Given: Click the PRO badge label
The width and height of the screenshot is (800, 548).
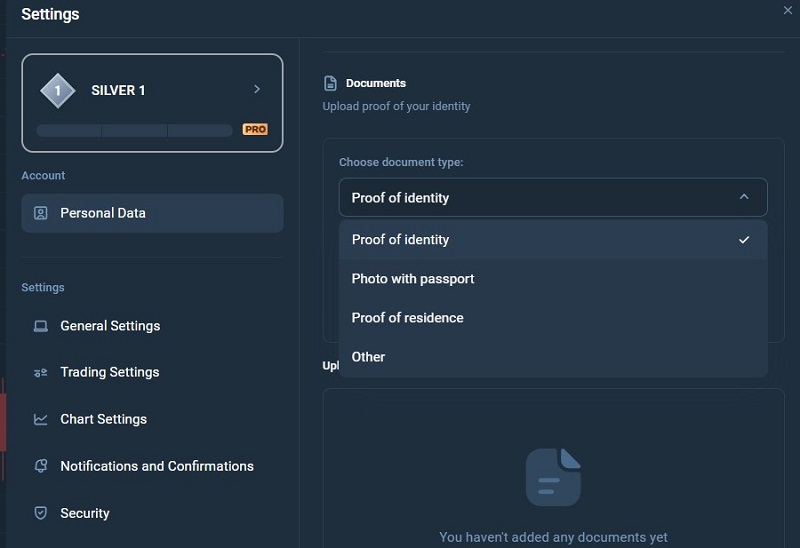Looking at the screenshot, I should [x=255, y=129].
